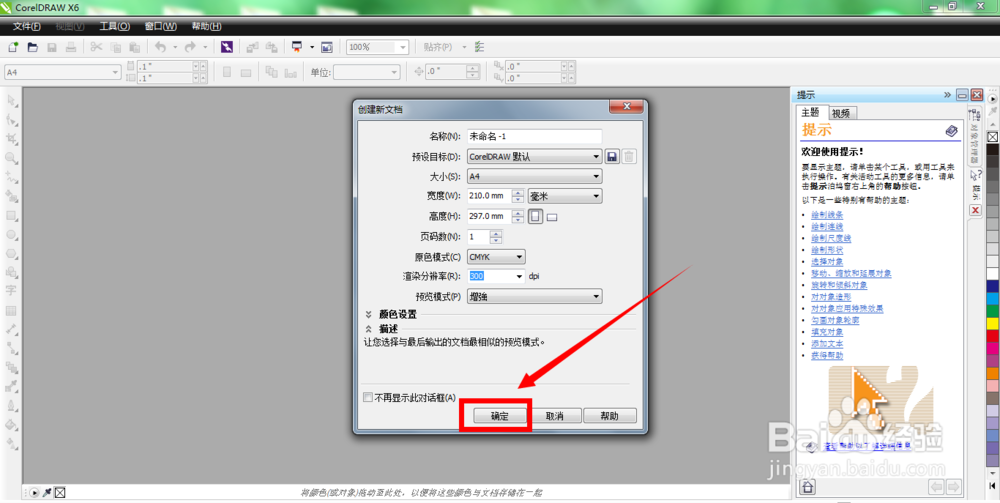Screen dimensions: 1000x503
Task: Open the 获得帮助 hint link
Action: point(827,356)
